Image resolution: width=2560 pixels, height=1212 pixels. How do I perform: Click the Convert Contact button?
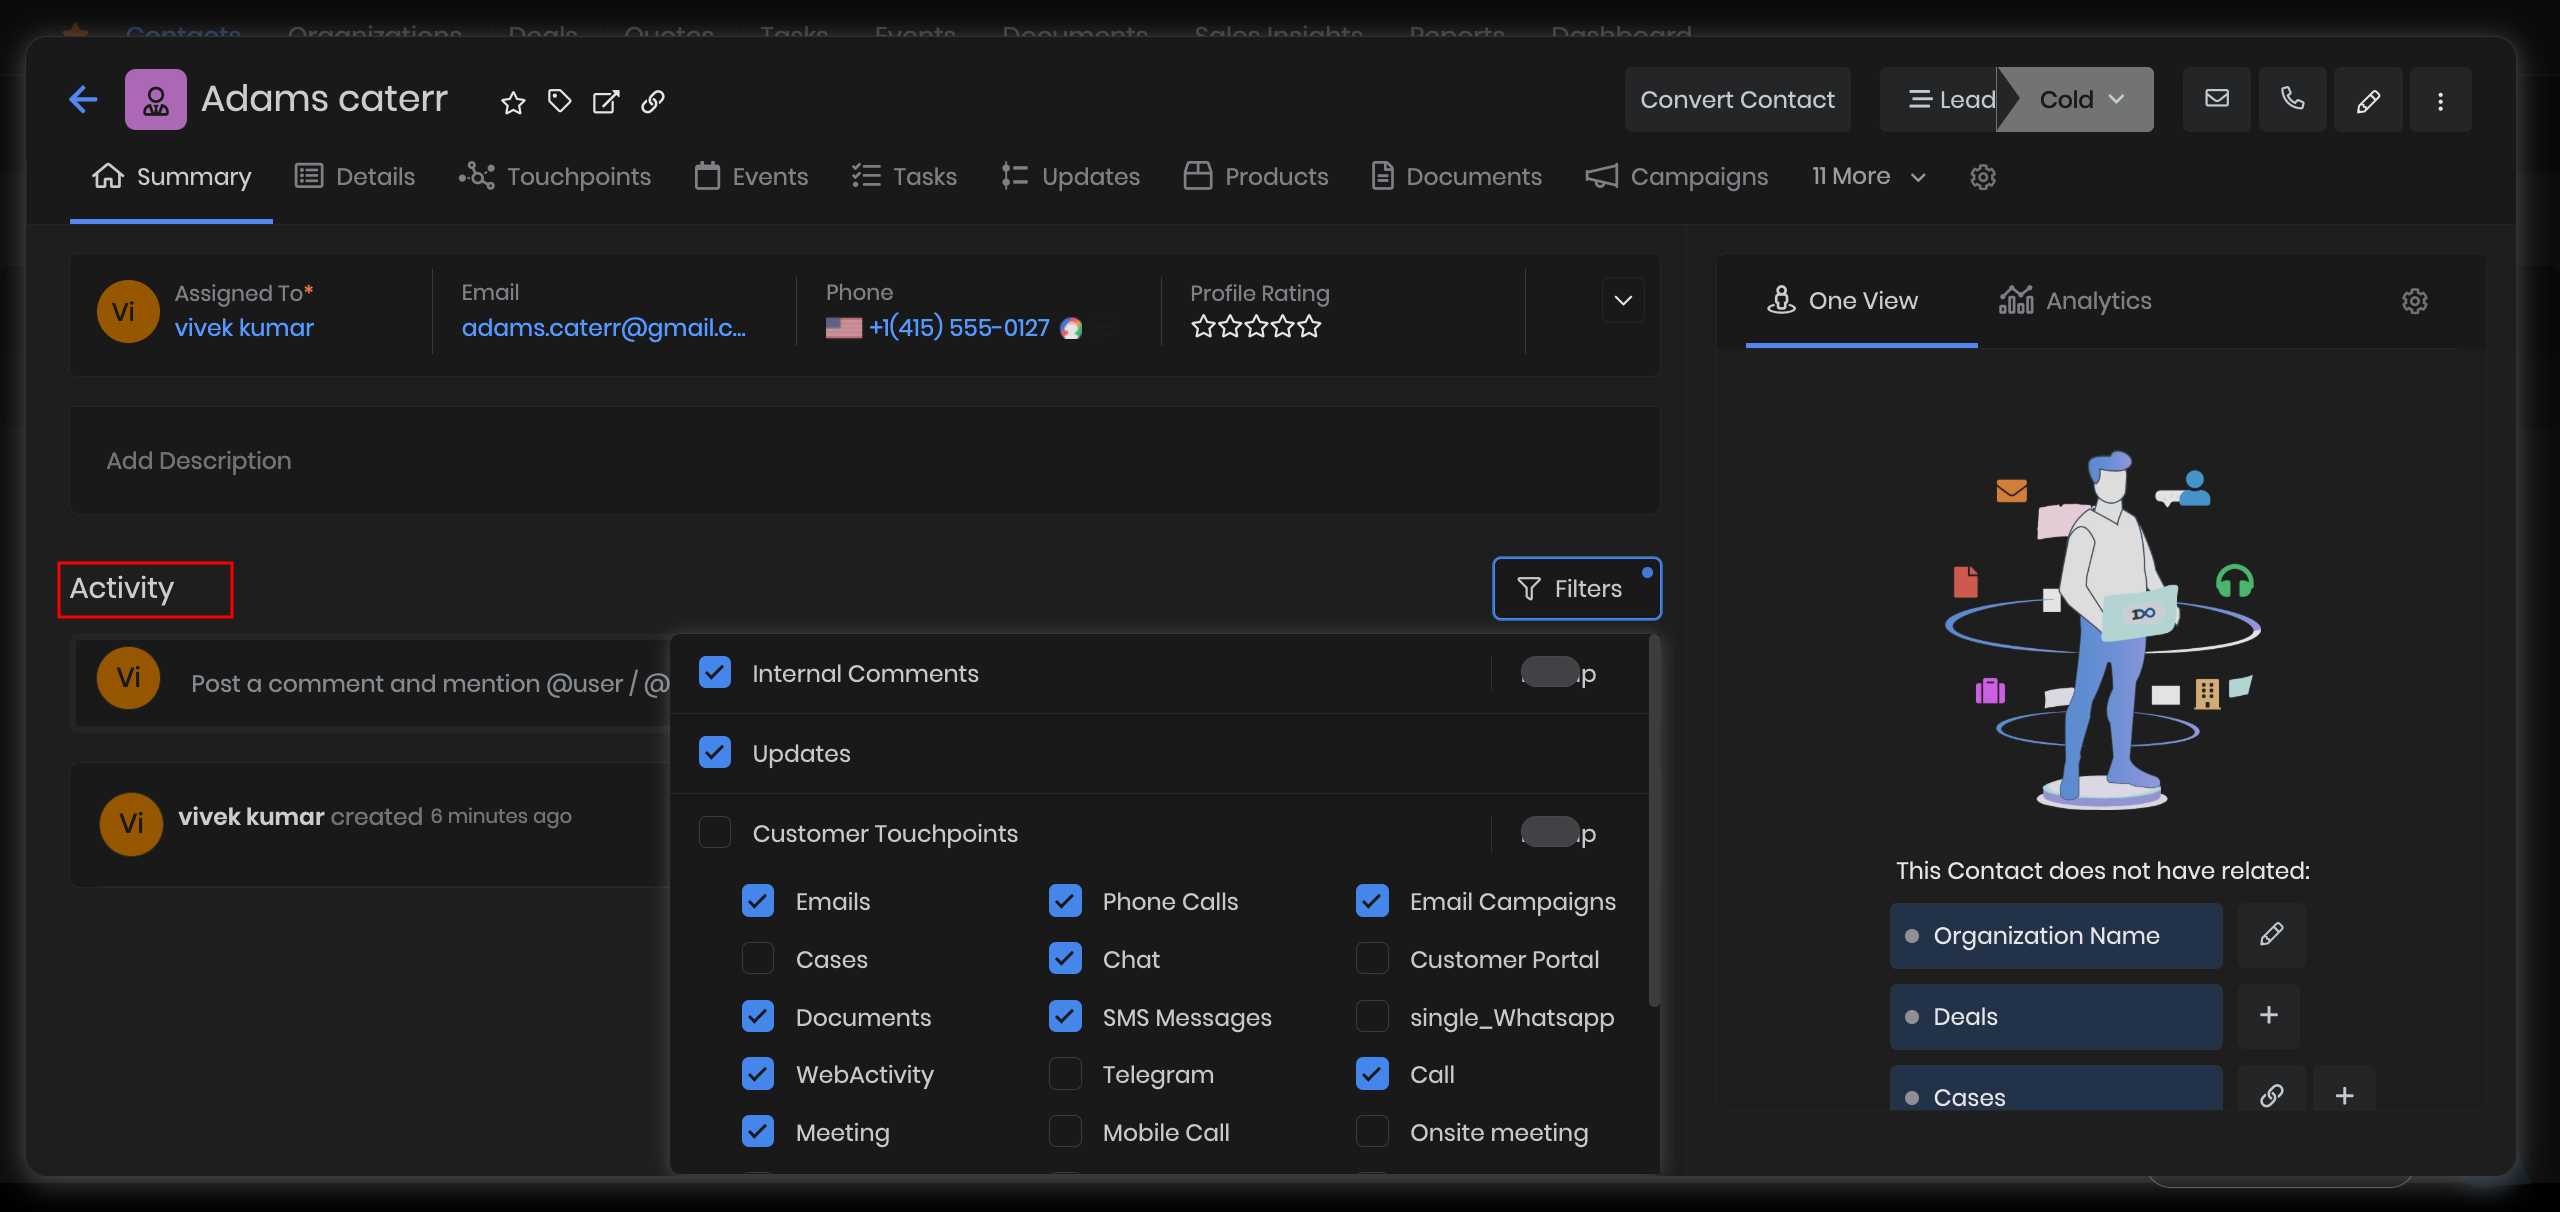(1737, 99)
